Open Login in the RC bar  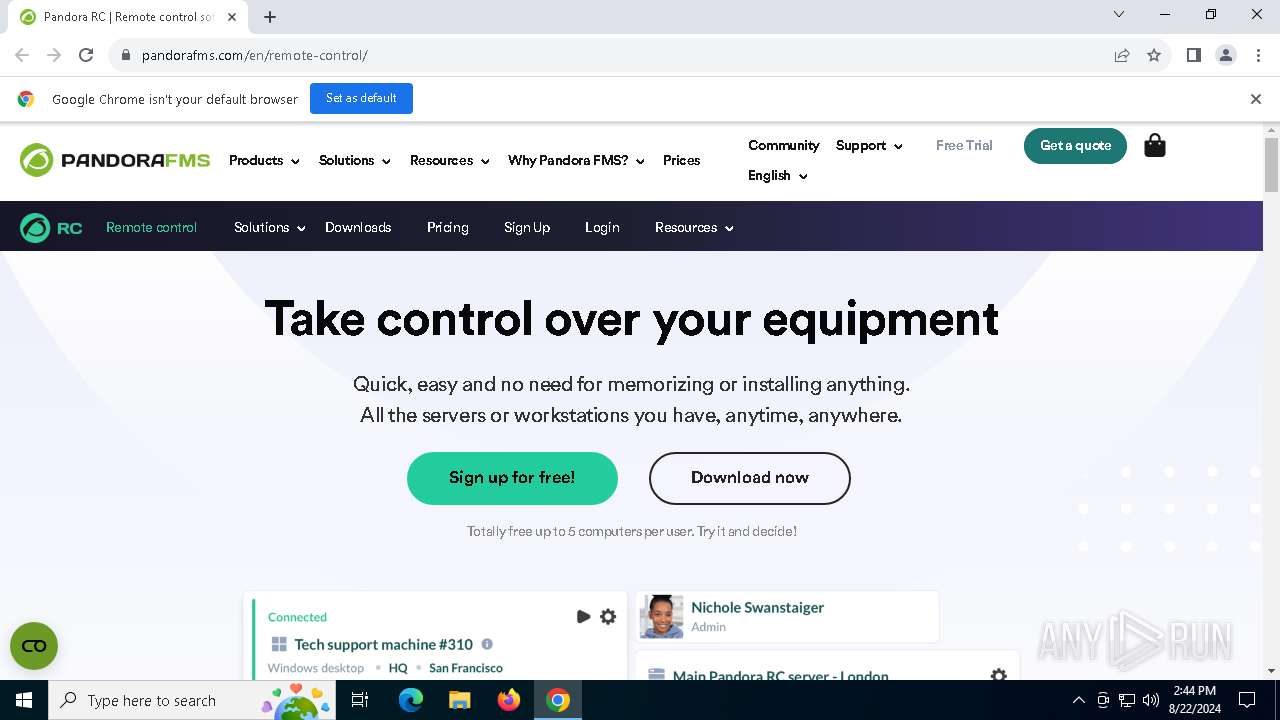[602, 228]
